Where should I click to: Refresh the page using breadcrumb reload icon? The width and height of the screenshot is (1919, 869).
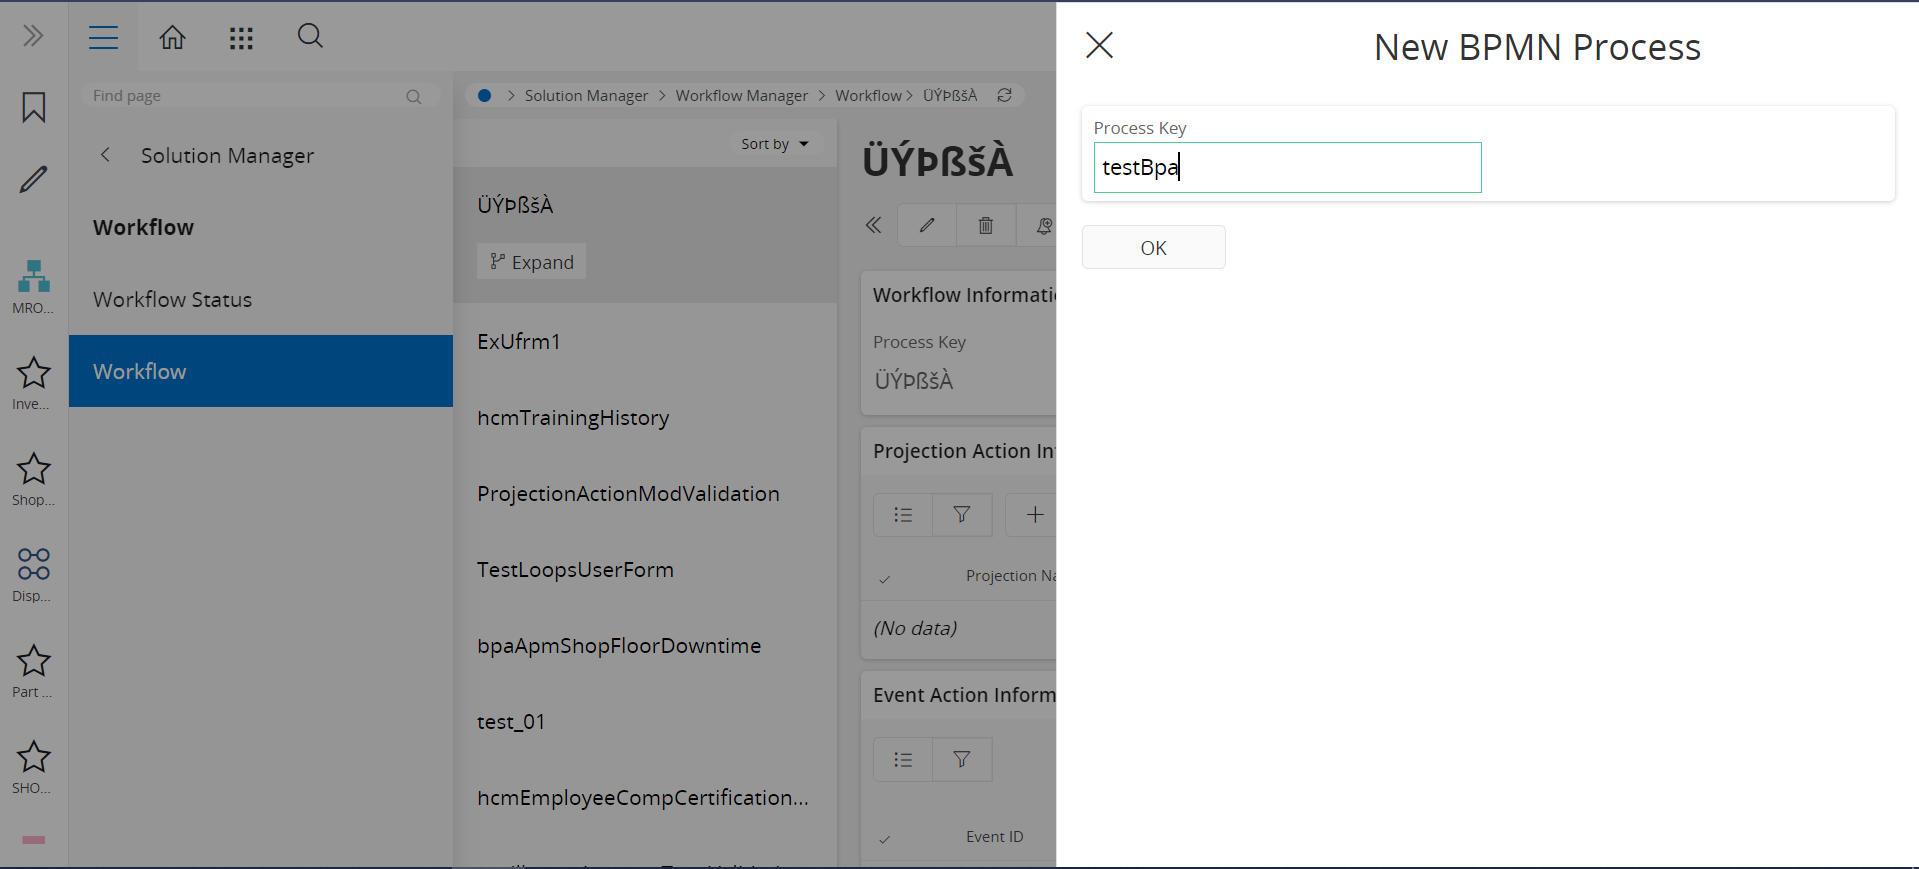pos(1004,95)
